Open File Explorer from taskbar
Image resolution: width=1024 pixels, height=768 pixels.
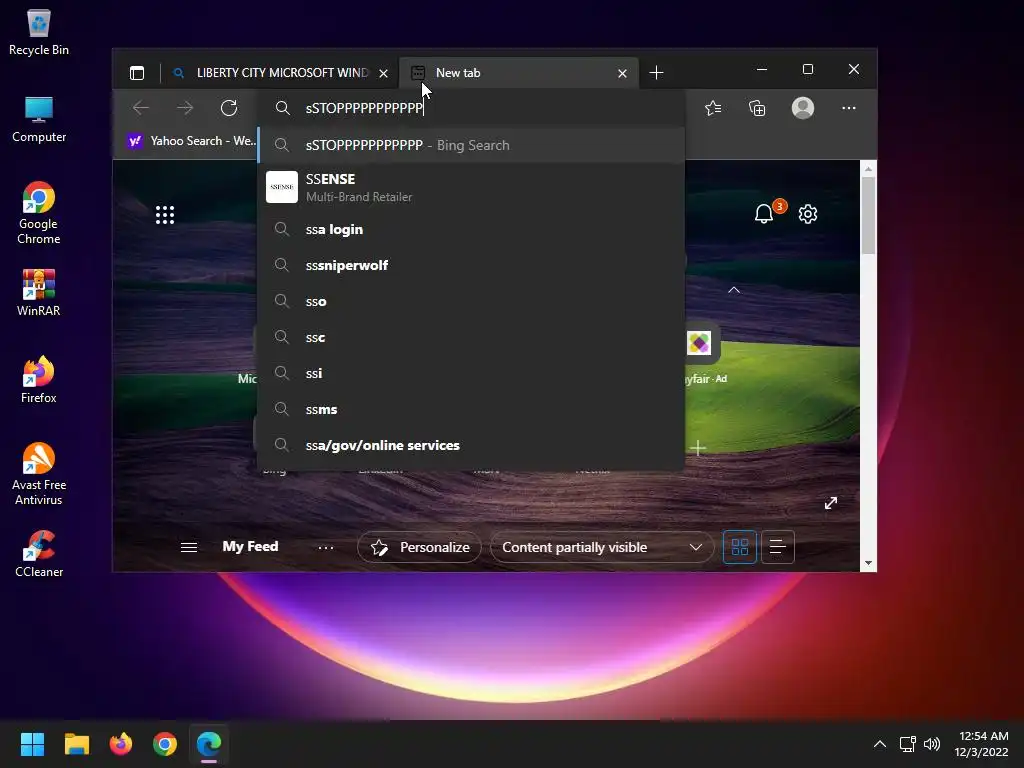point(76,744)
